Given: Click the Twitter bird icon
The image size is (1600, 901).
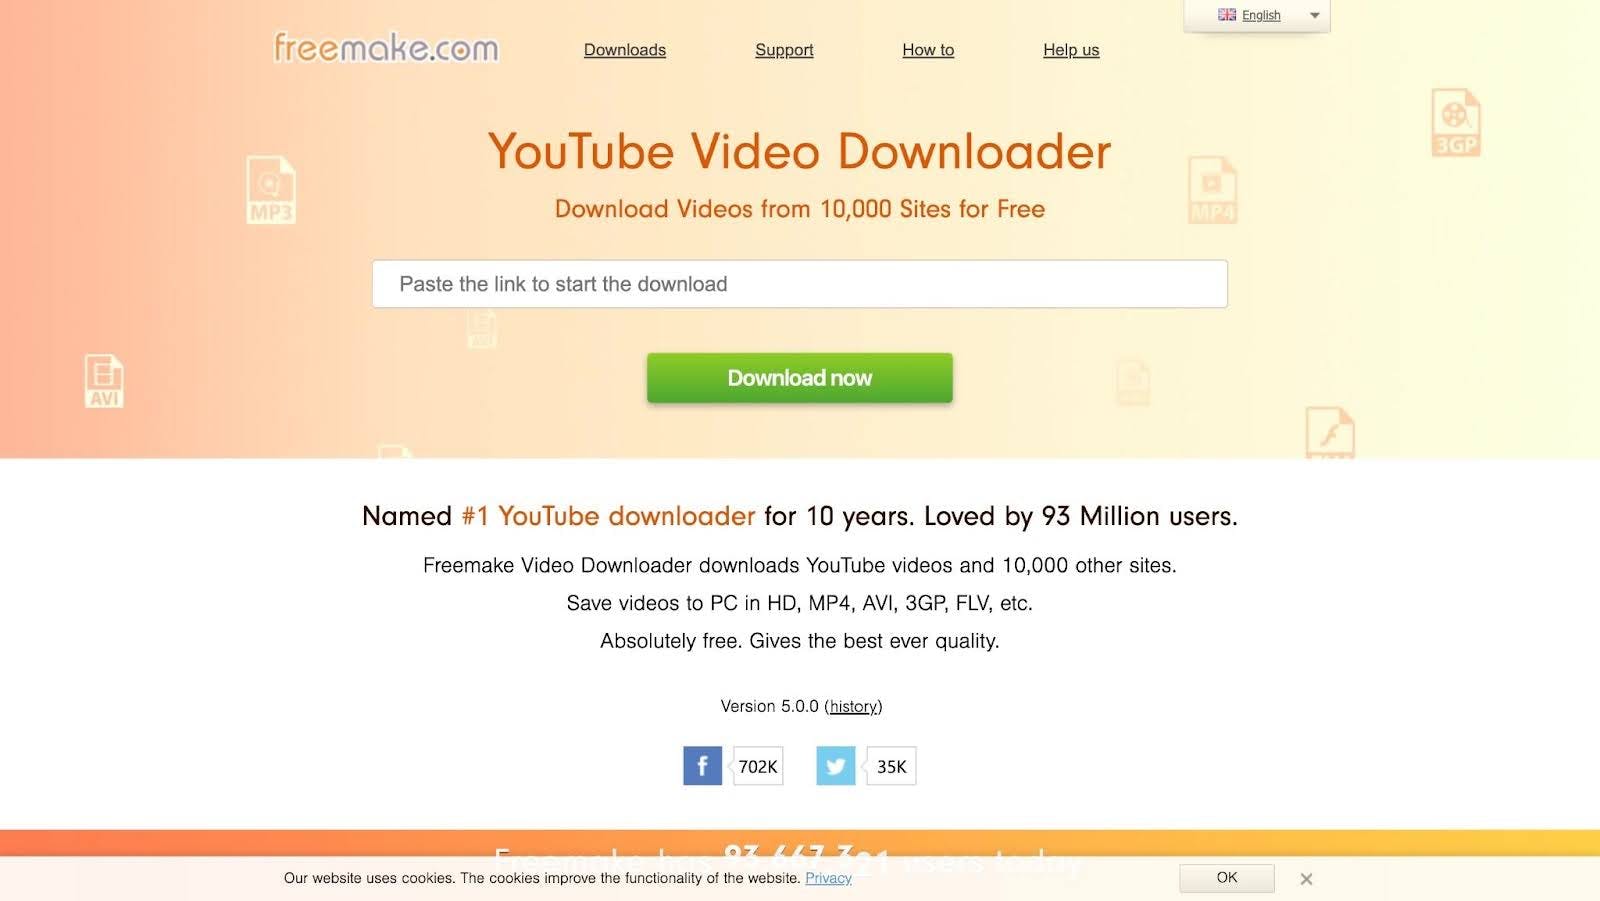Looking at the screenshot, I should 835,766.
